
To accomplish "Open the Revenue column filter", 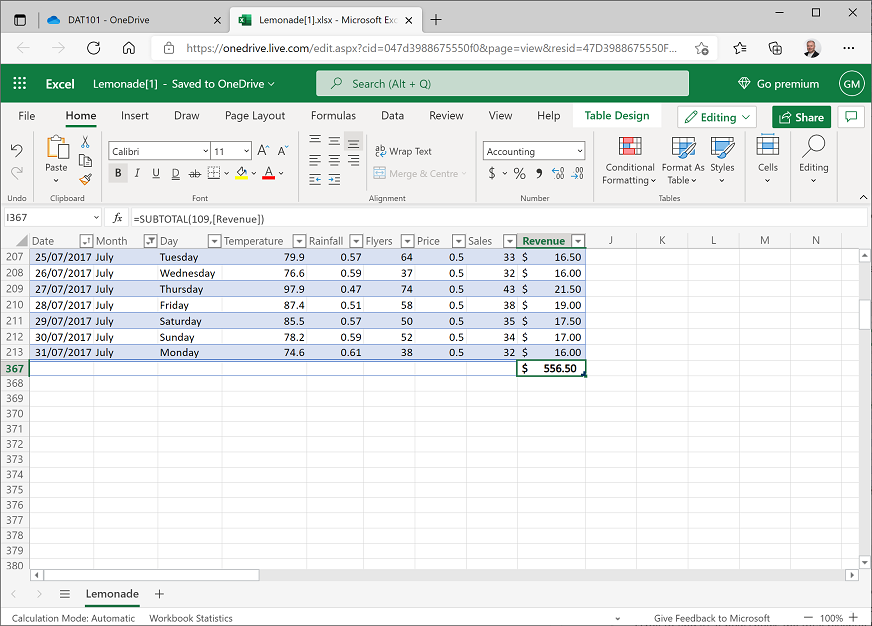I will point(578,240).
